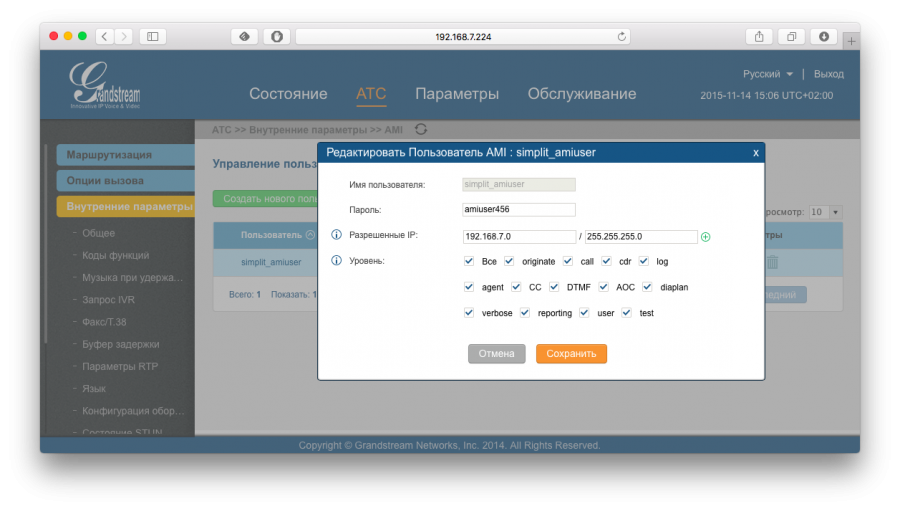Click the password field amiuser456
The height and width of the screenshot is (509, 900).
[x=519, y=209]
